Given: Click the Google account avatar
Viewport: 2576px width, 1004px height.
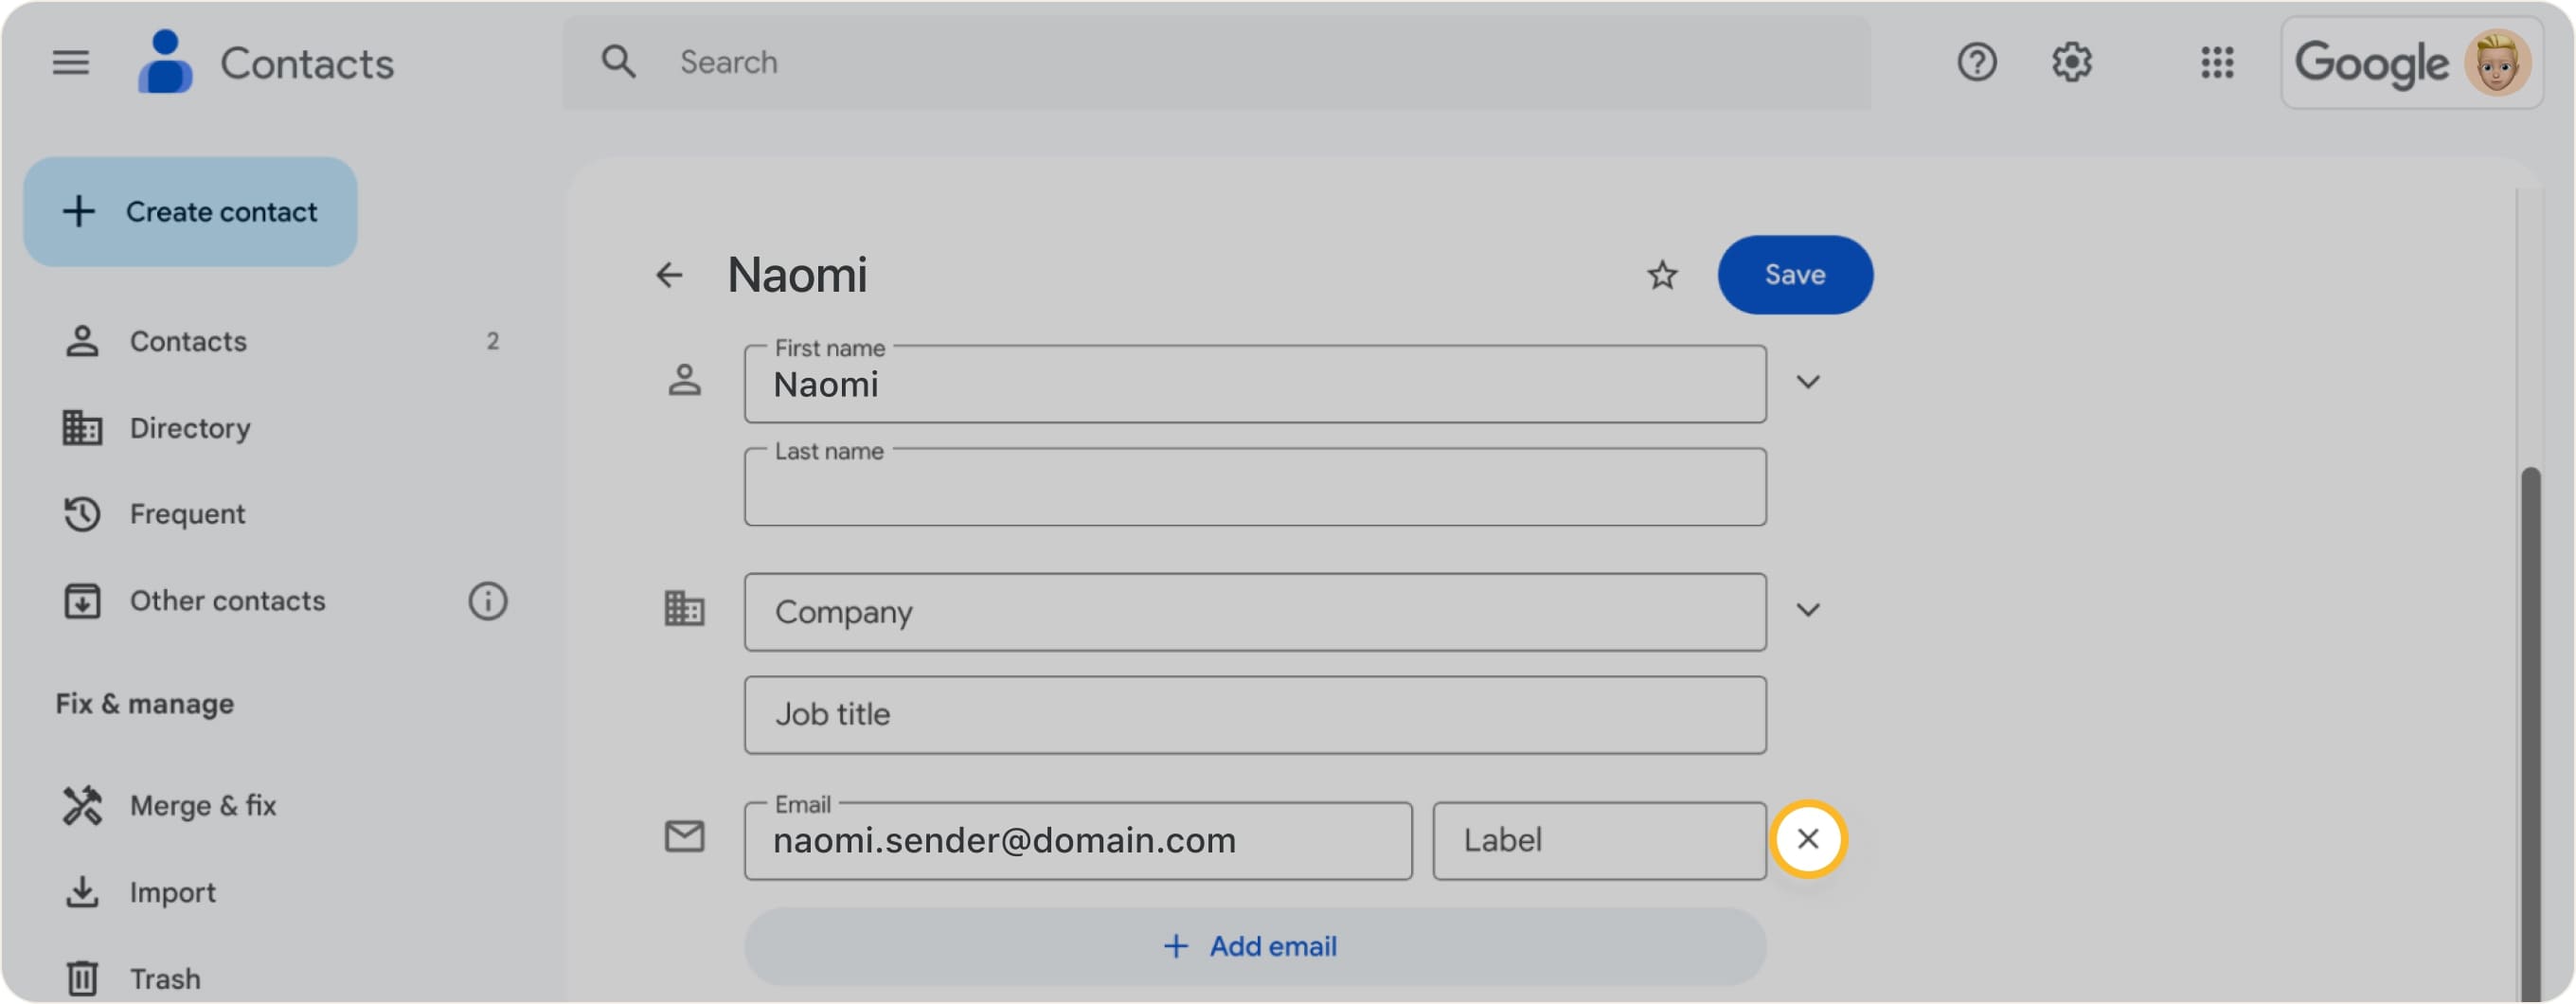Looking at the screenshot, I should click(x=2496, y=63).
